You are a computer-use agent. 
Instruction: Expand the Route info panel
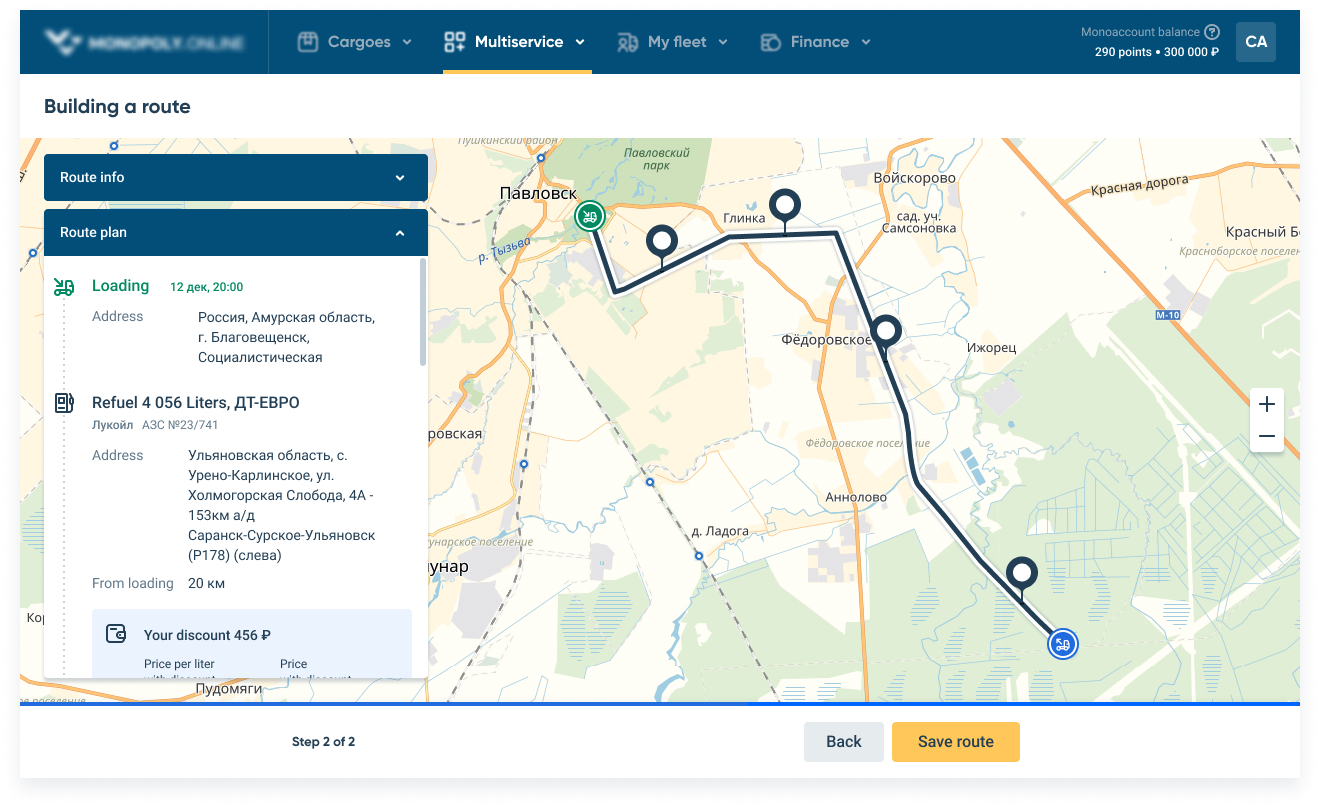236,177
